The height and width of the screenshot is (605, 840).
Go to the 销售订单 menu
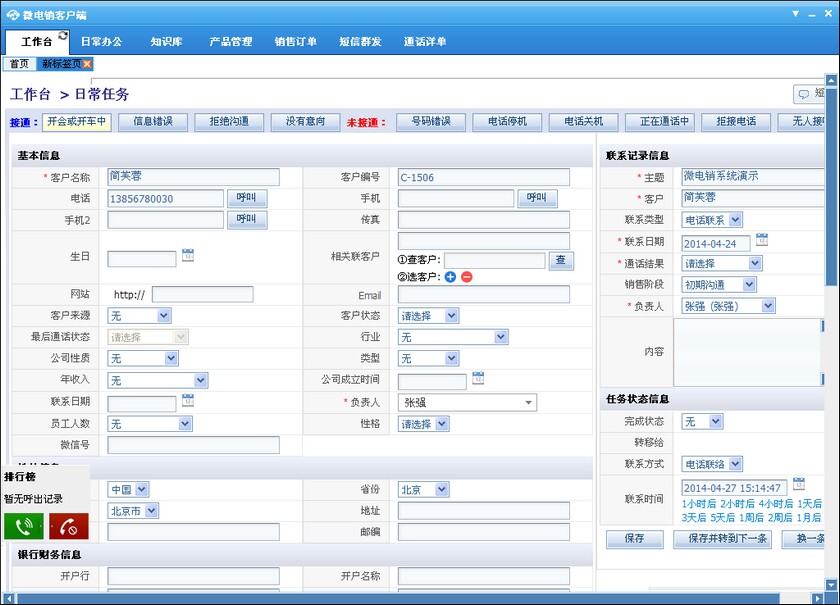pyautogui.click(x=296, y=41)
